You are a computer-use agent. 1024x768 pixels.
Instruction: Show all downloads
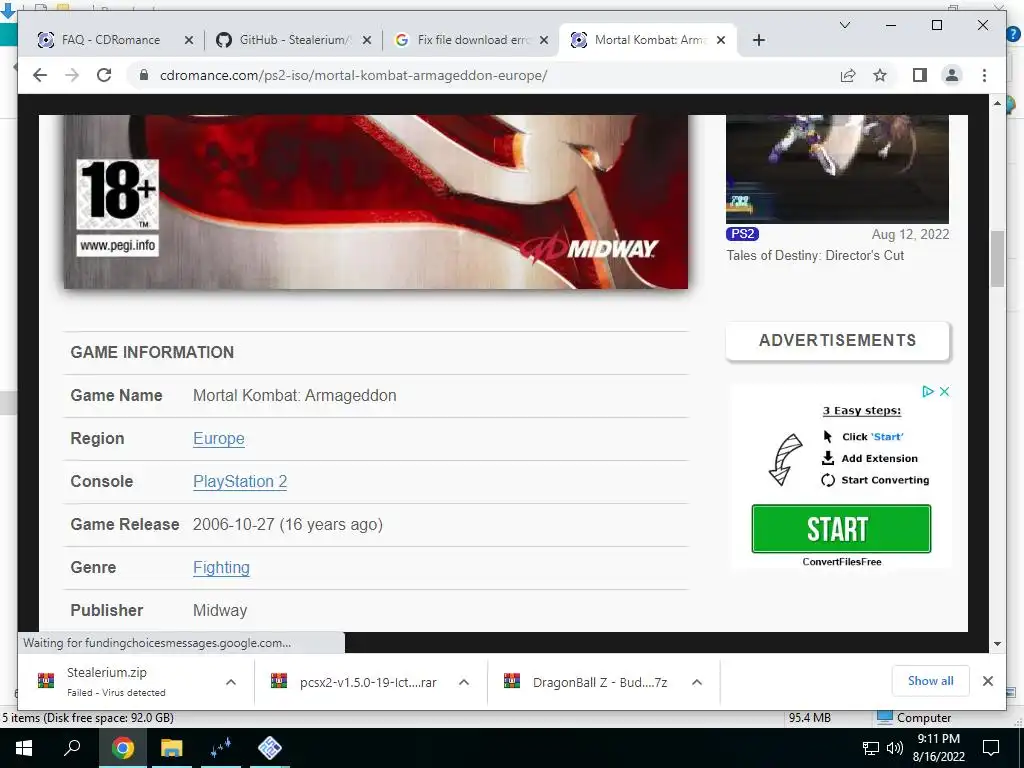click(930, 680)
